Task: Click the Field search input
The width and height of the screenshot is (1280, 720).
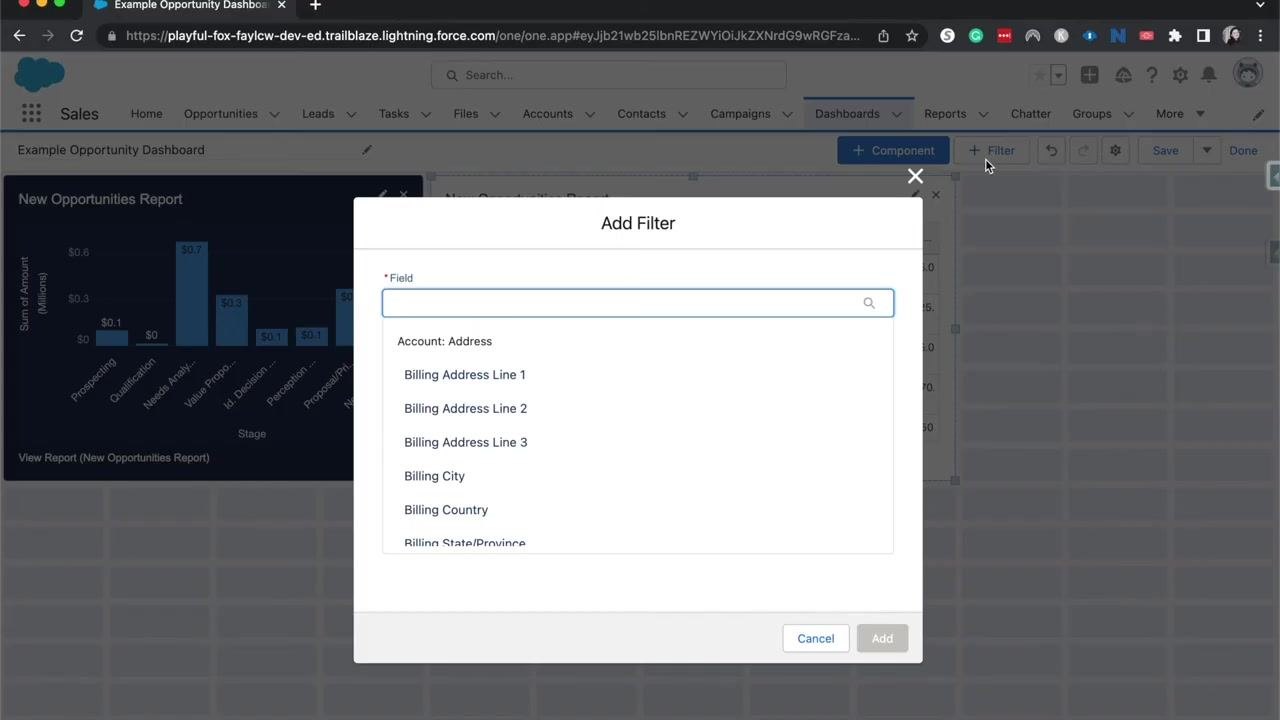Action: click(638, 303)
